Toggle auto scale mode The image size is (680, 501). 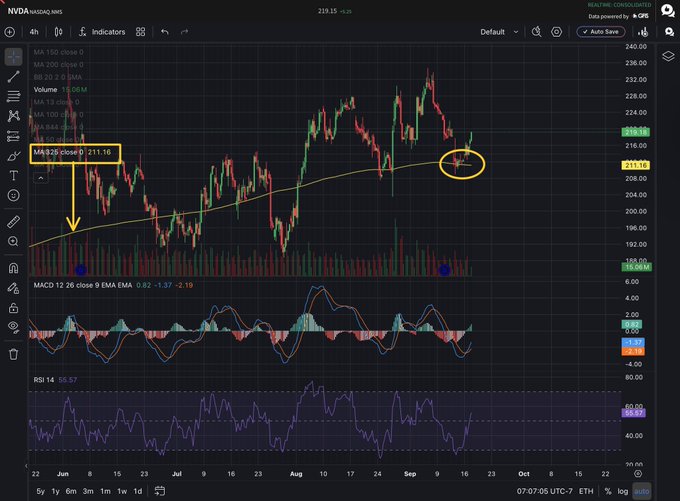(x=642, y=491)
